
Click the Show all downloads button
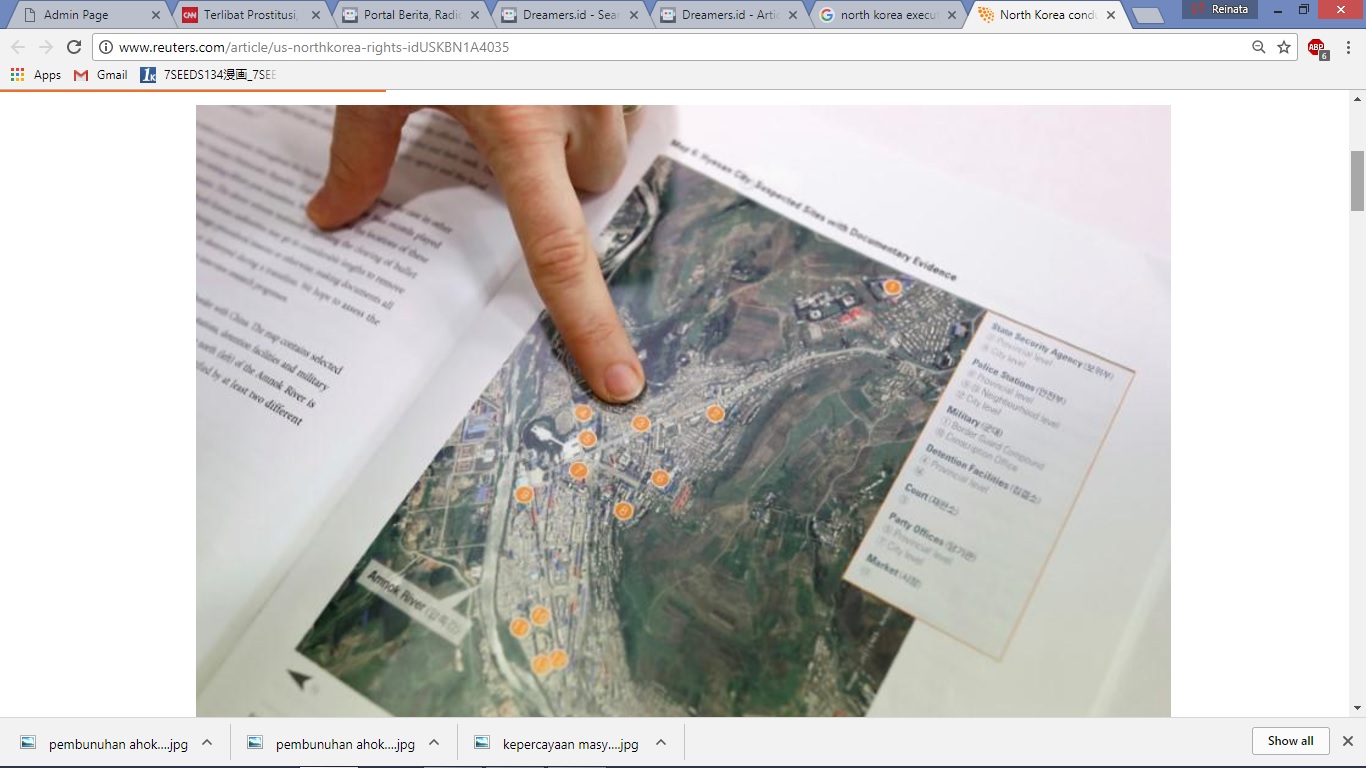(1290, 741)
